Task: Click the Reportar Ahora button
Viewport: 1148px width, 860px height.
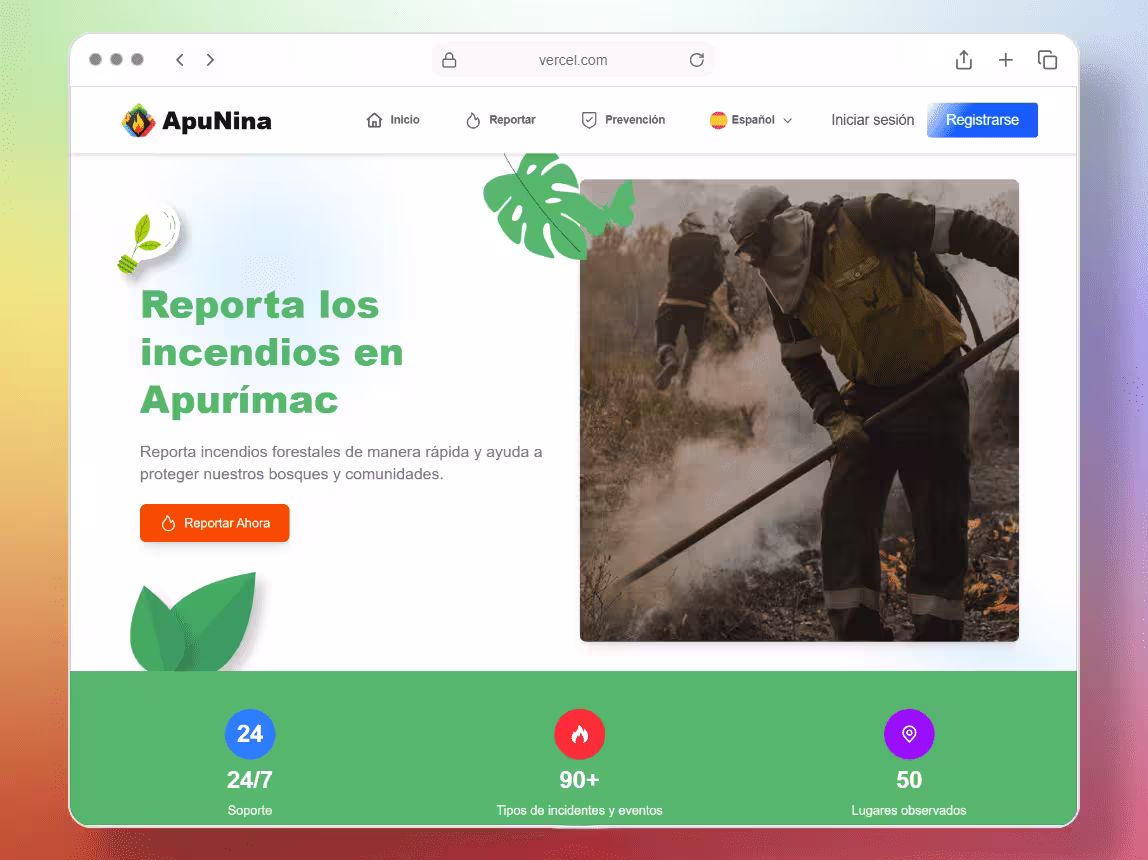Action: tap(215, 523)
